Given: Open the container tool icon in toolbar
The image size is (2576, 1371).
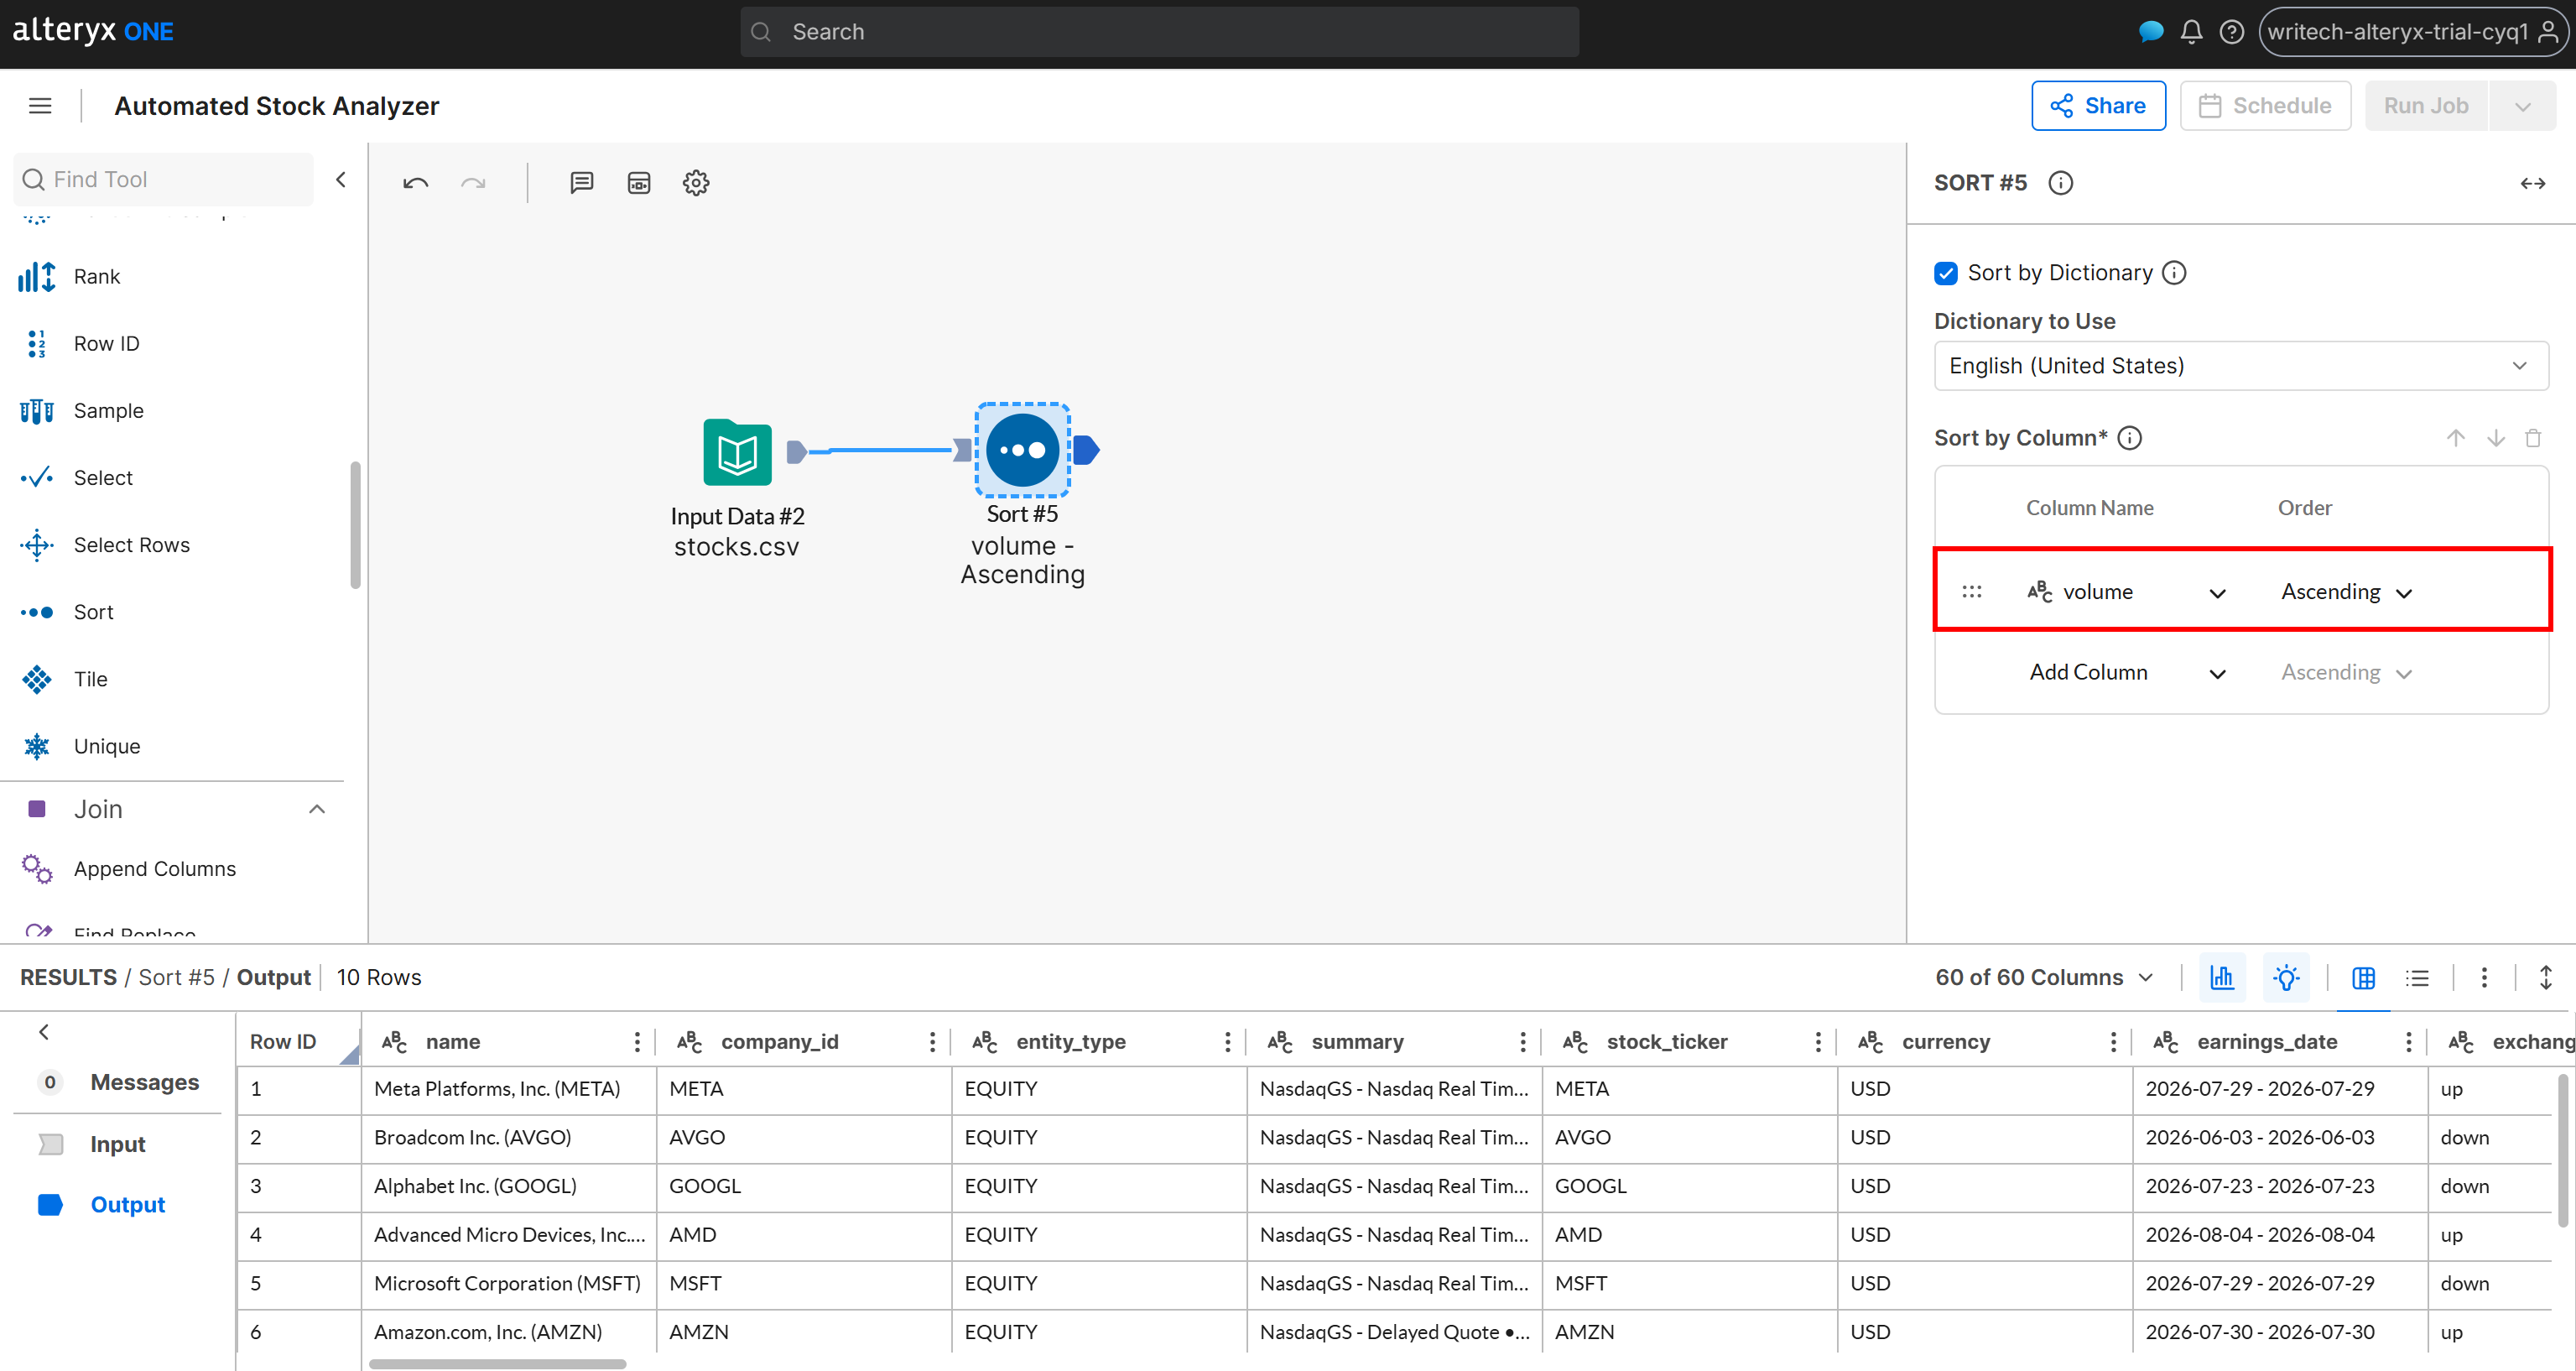Looking at the screenshot, I should pos(639,183).
